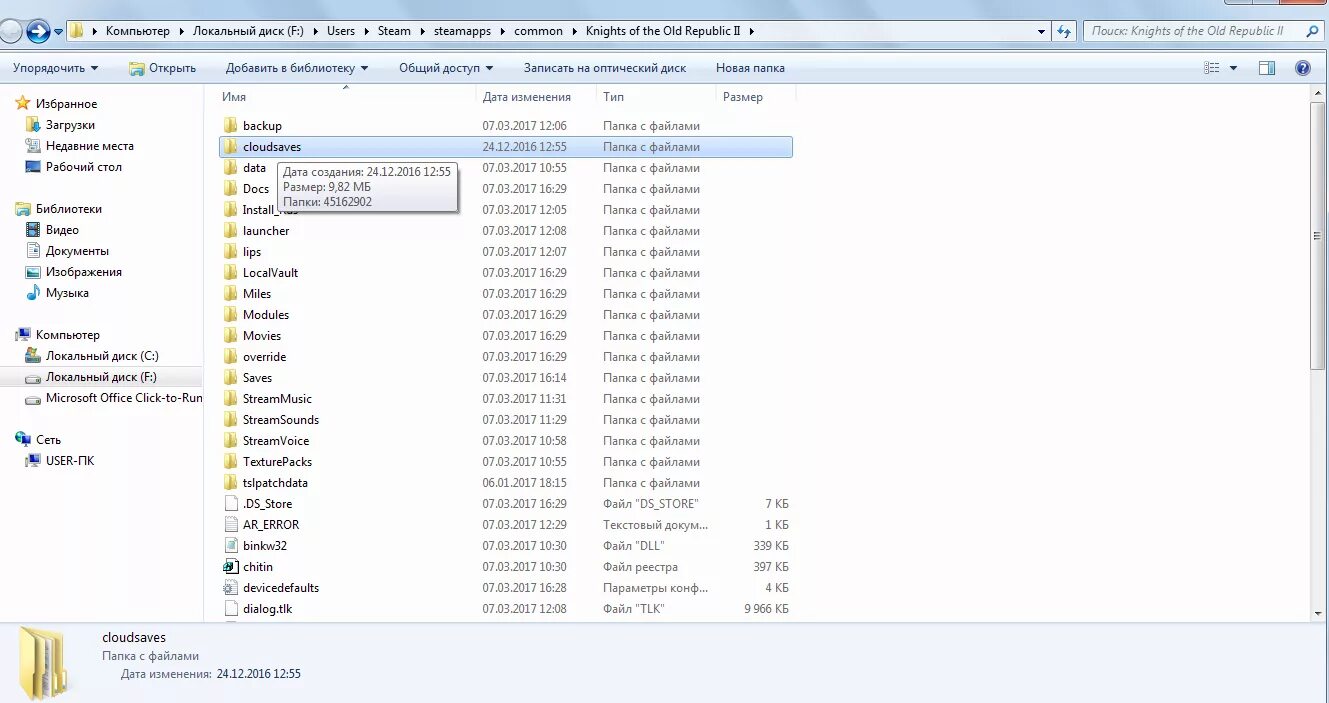Select the Saves folder name

[x=257, y=378]
